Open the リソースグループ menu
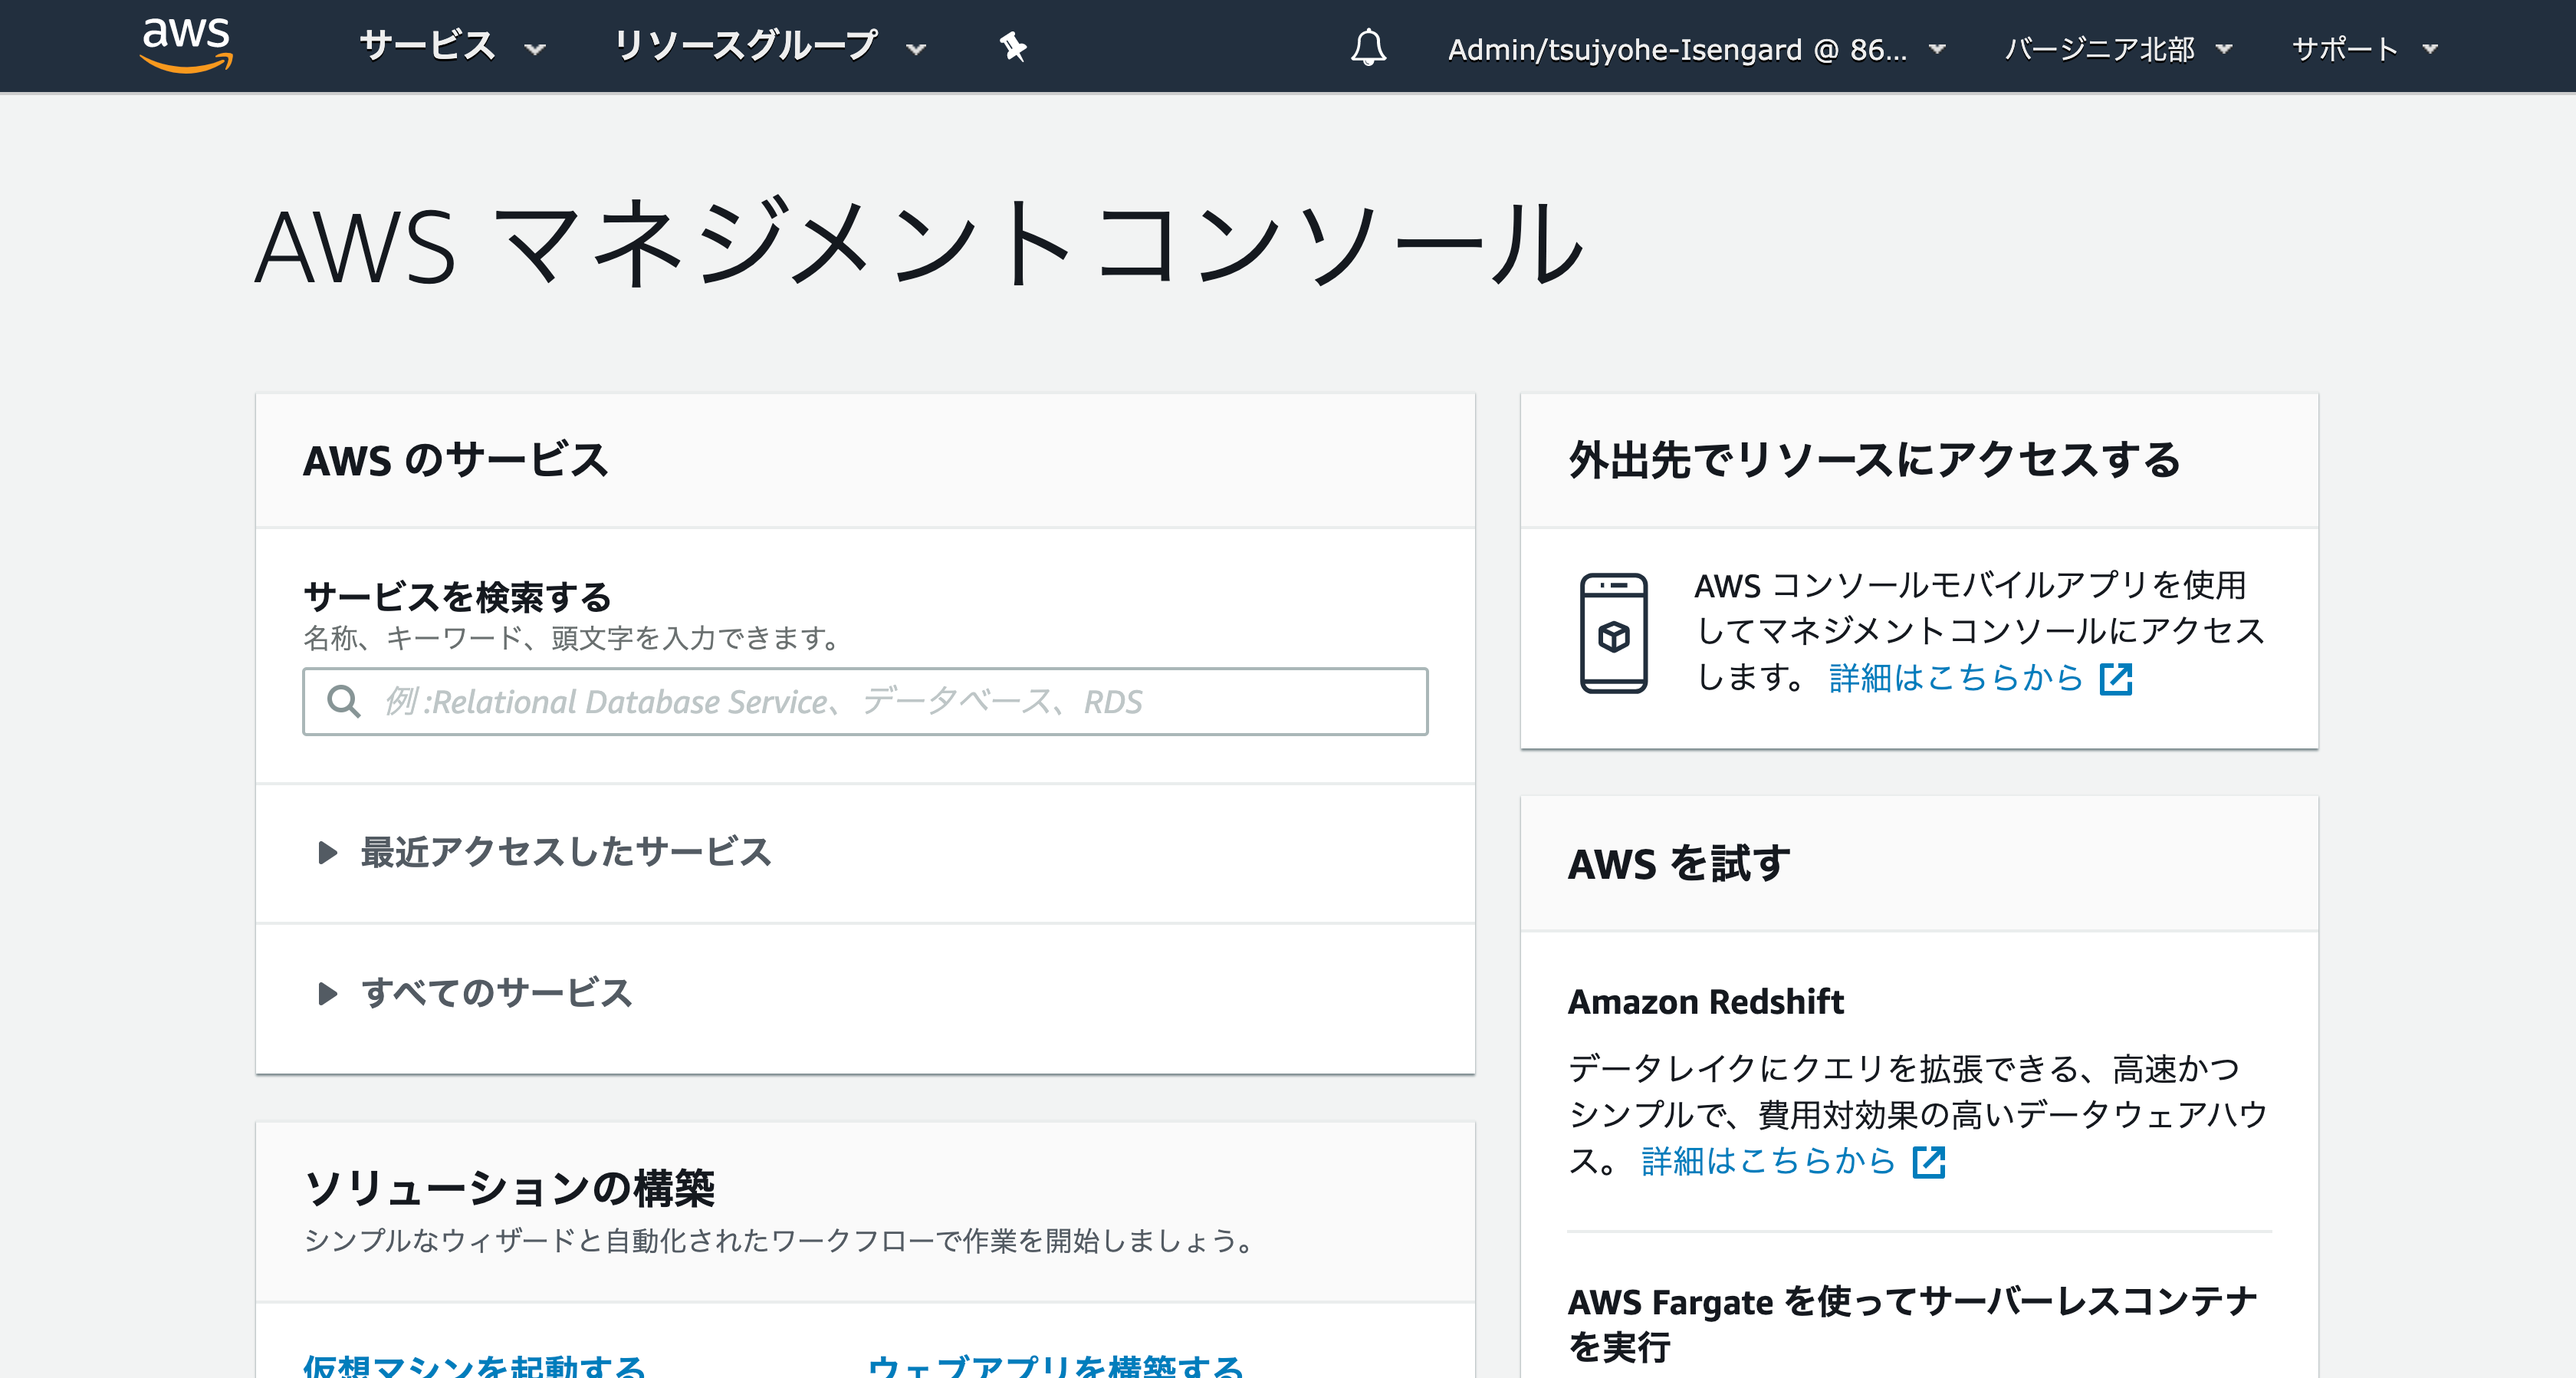Image resolution: width=2576 pixels, height=1378 pixels. [770, 46]
